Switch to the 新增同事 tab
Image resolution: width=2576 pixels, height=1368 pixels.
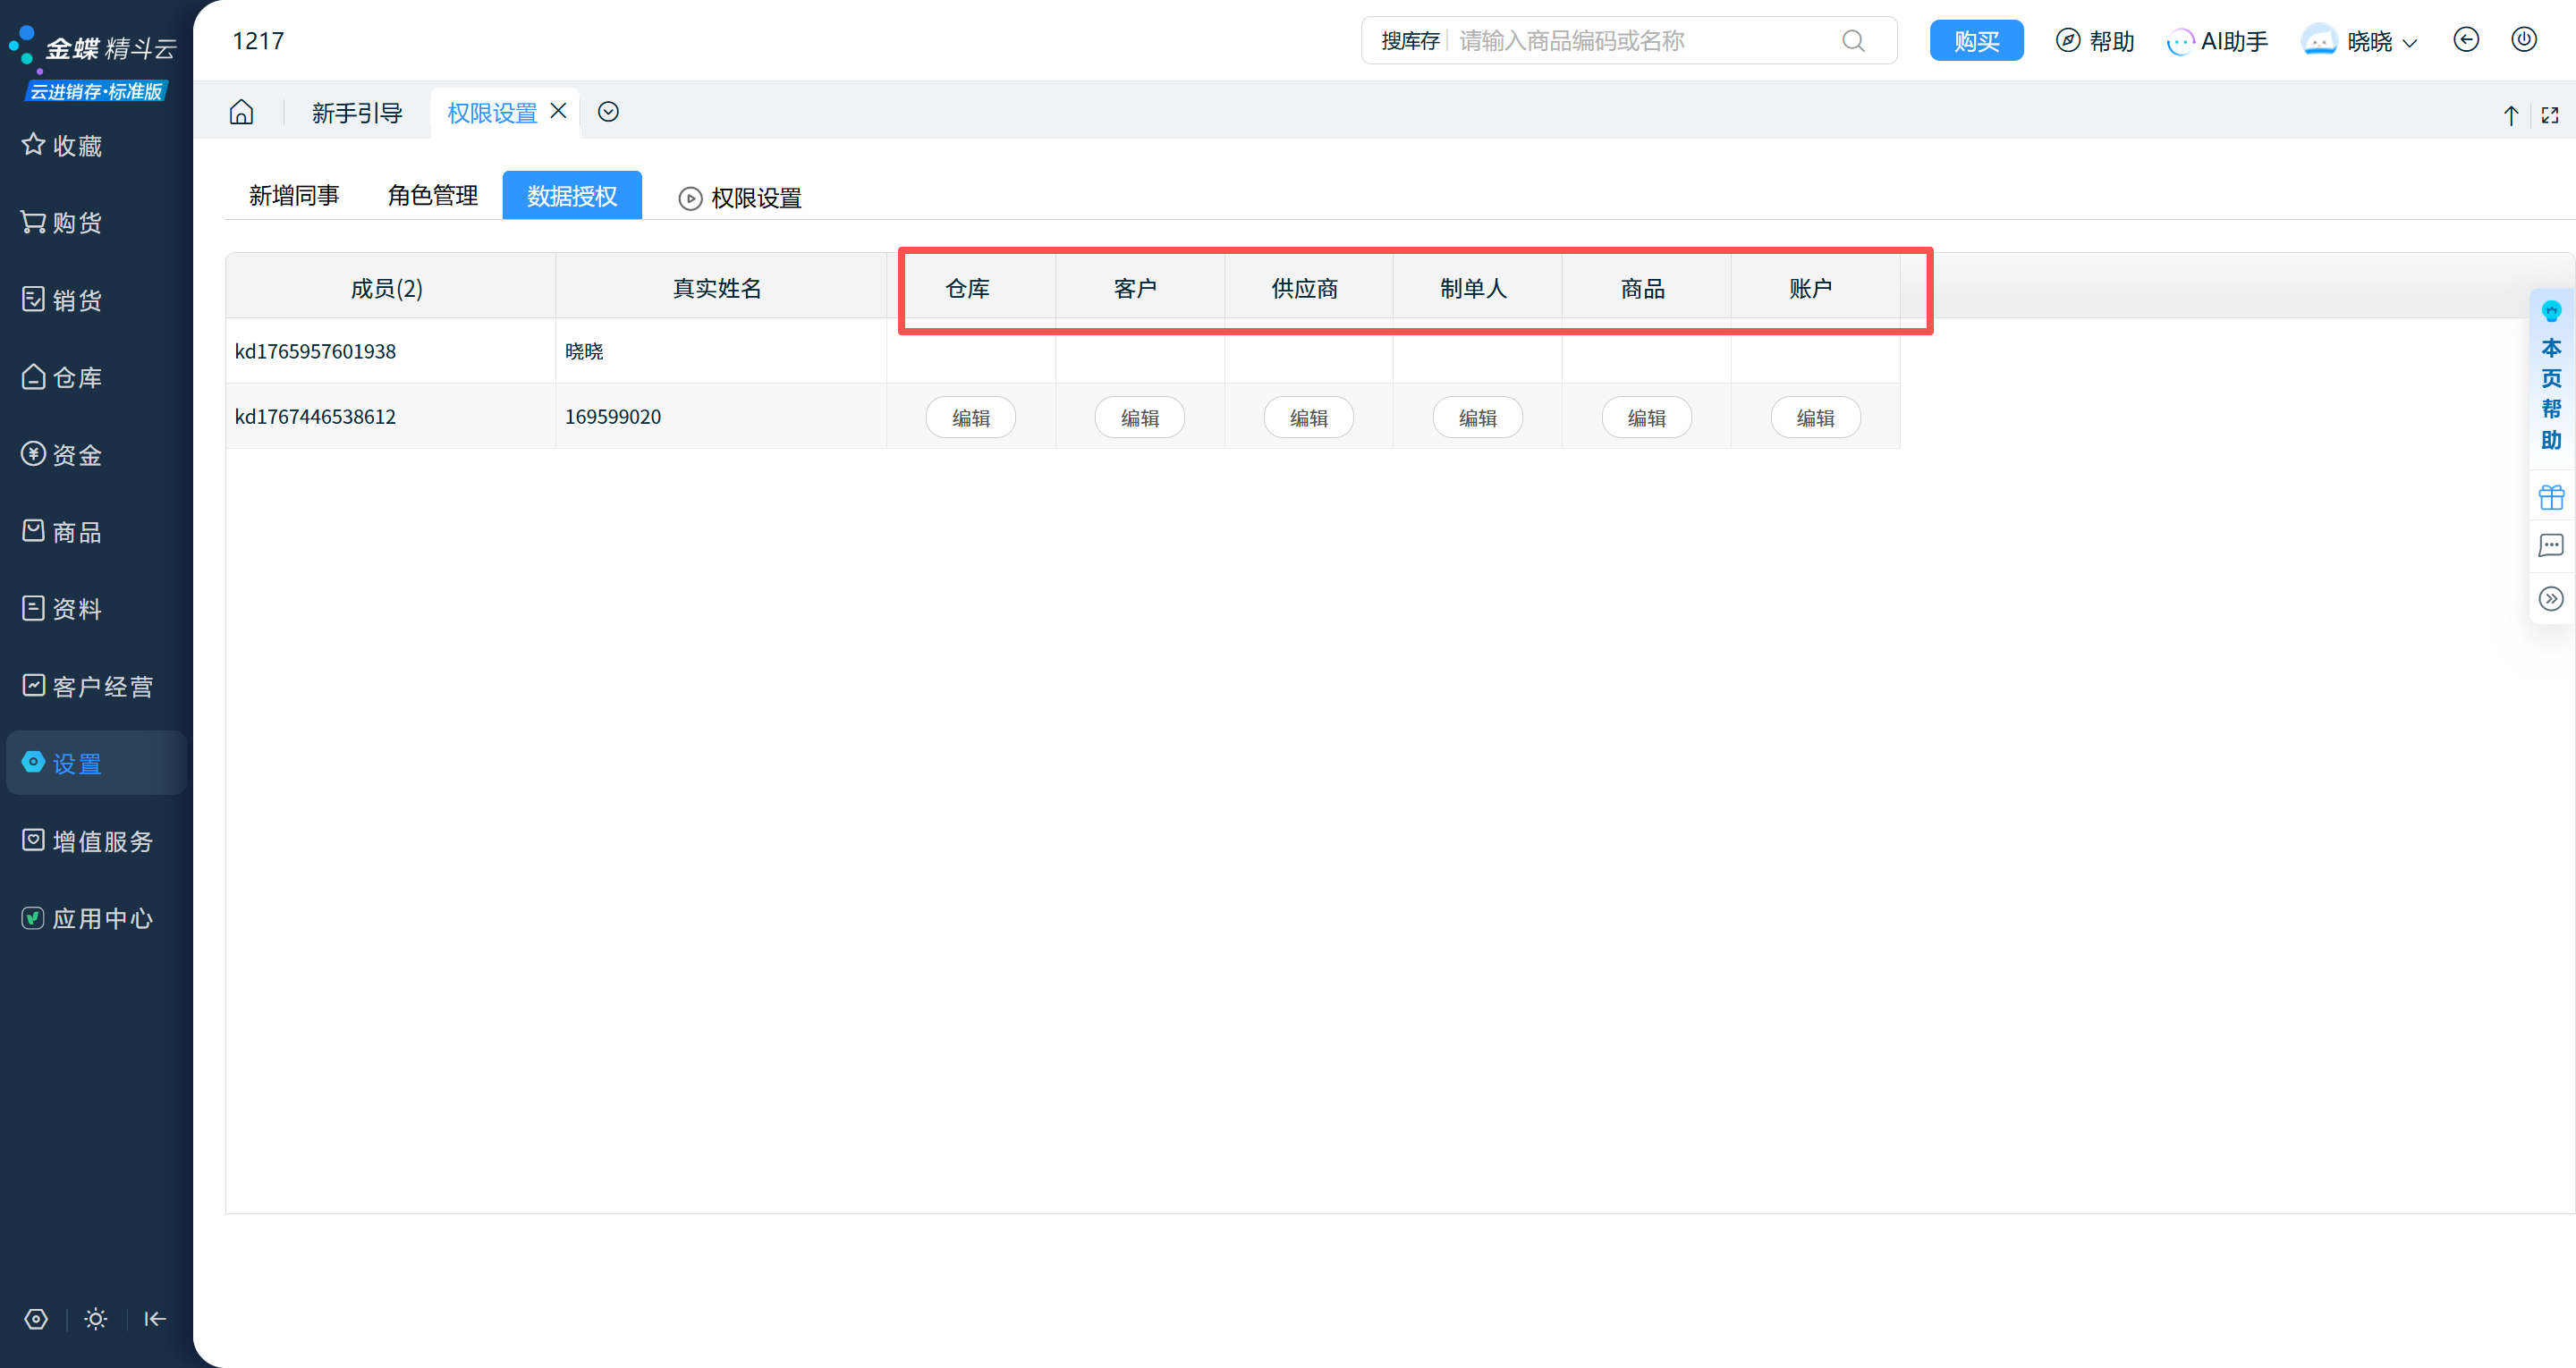pos(294,196)
